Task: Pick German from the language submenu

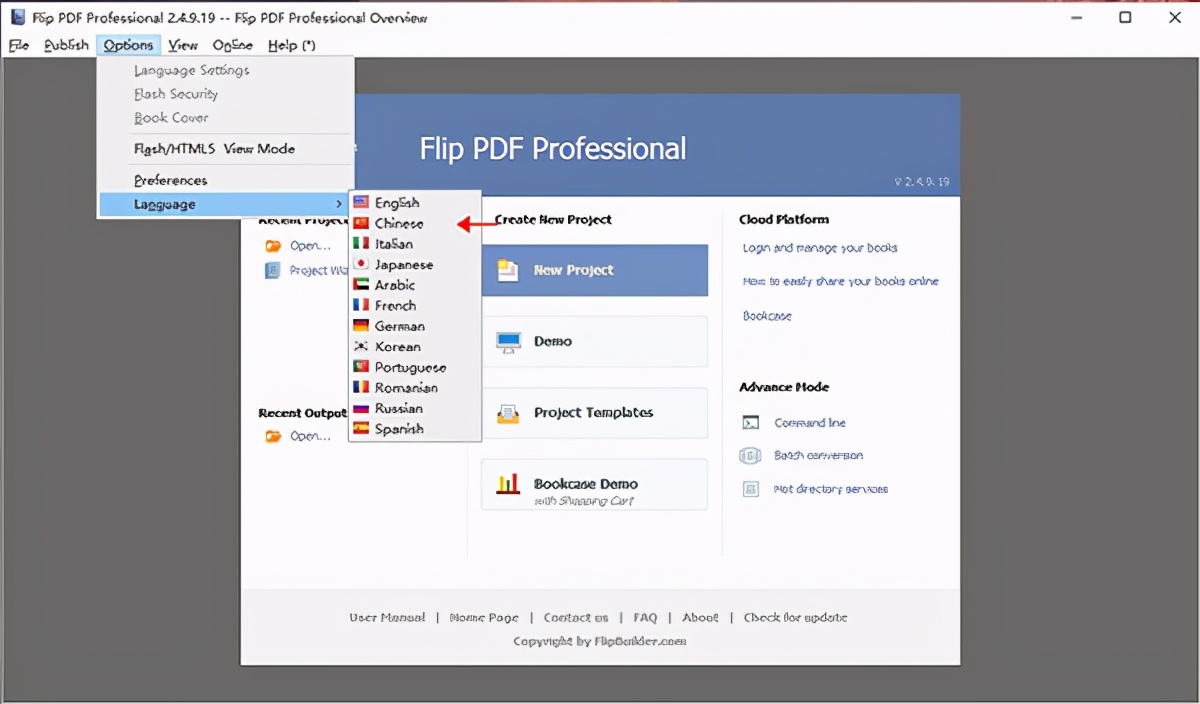Action: pyautogui.click(x=399, y=326)
